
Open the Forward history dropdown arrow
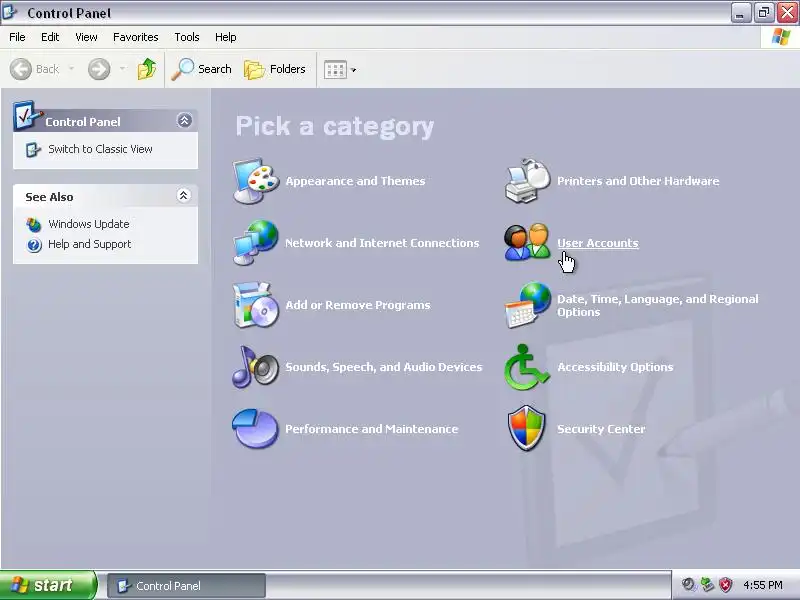click(122, 68)
